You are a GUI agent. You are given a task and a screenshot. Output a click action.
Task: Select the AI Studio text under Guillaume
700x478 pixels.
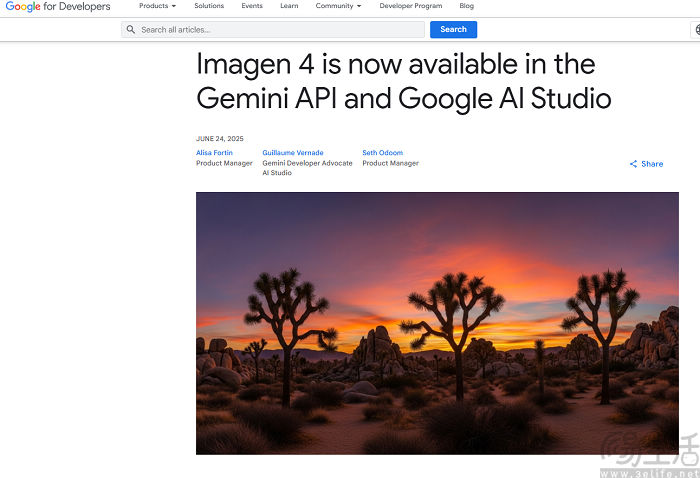pyautogui.click(x=277, y=173)
